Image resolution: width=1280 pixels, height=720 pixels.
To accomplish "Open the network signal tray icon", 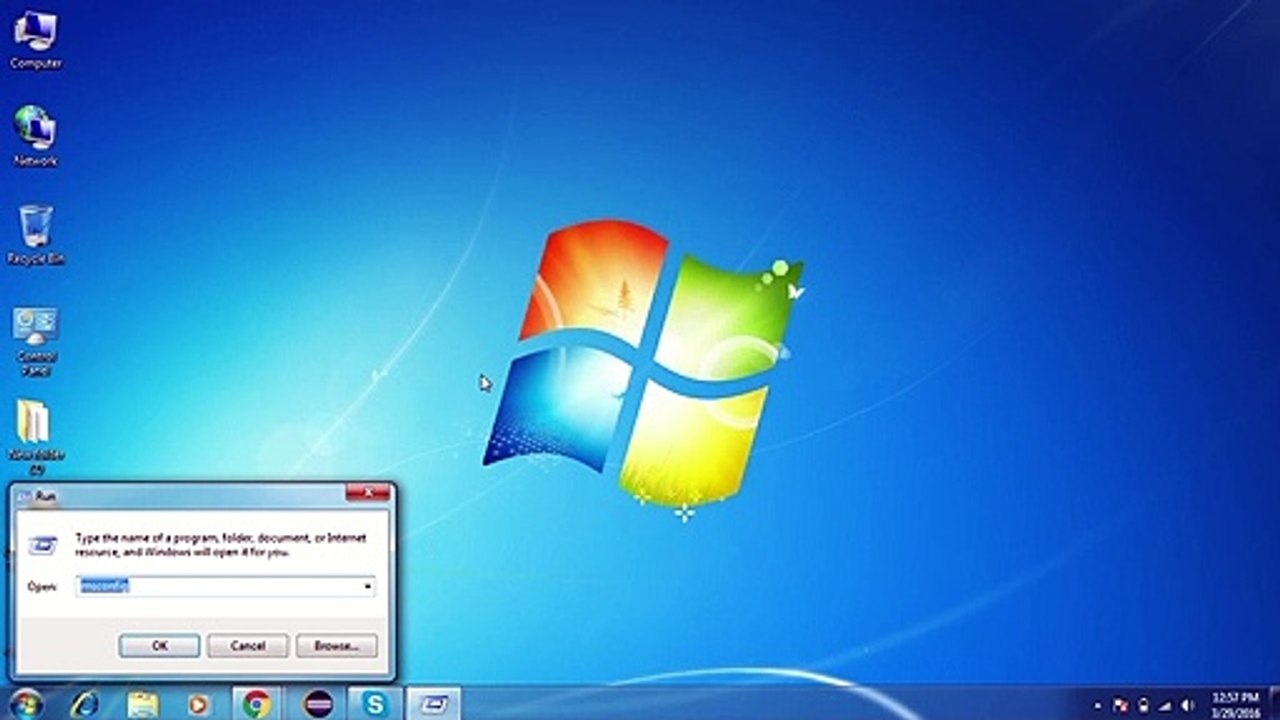I will click(x=1166, y=705).
